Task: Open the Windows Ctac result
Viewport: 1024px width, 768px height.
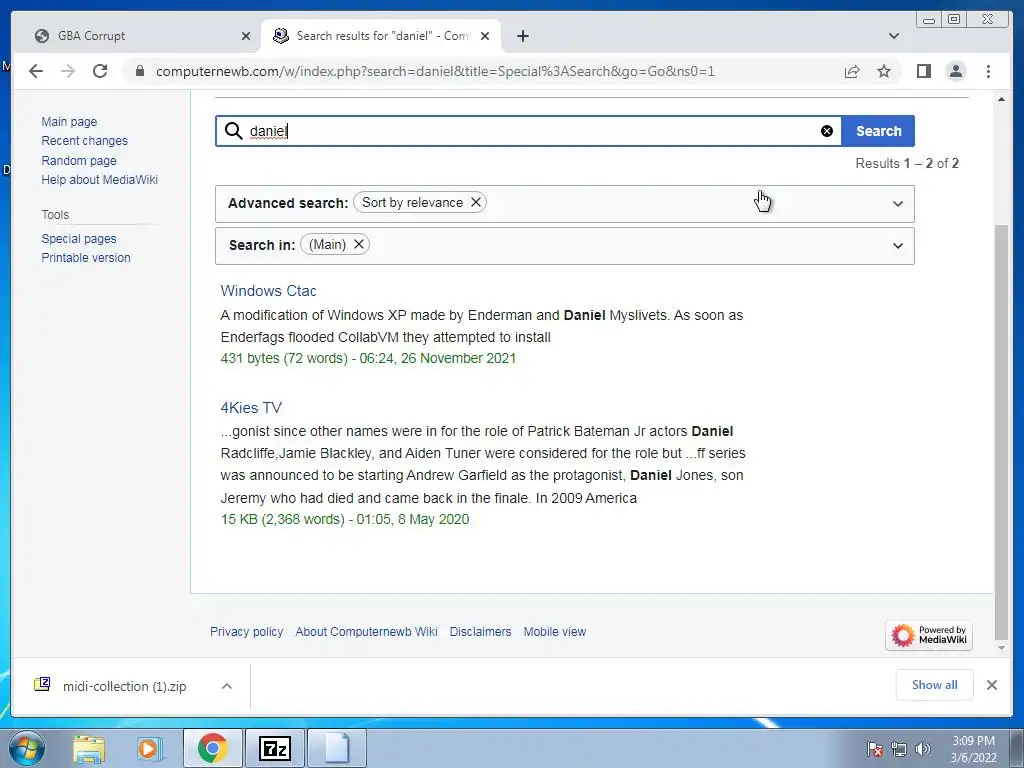Action: [x=268, y=291]
